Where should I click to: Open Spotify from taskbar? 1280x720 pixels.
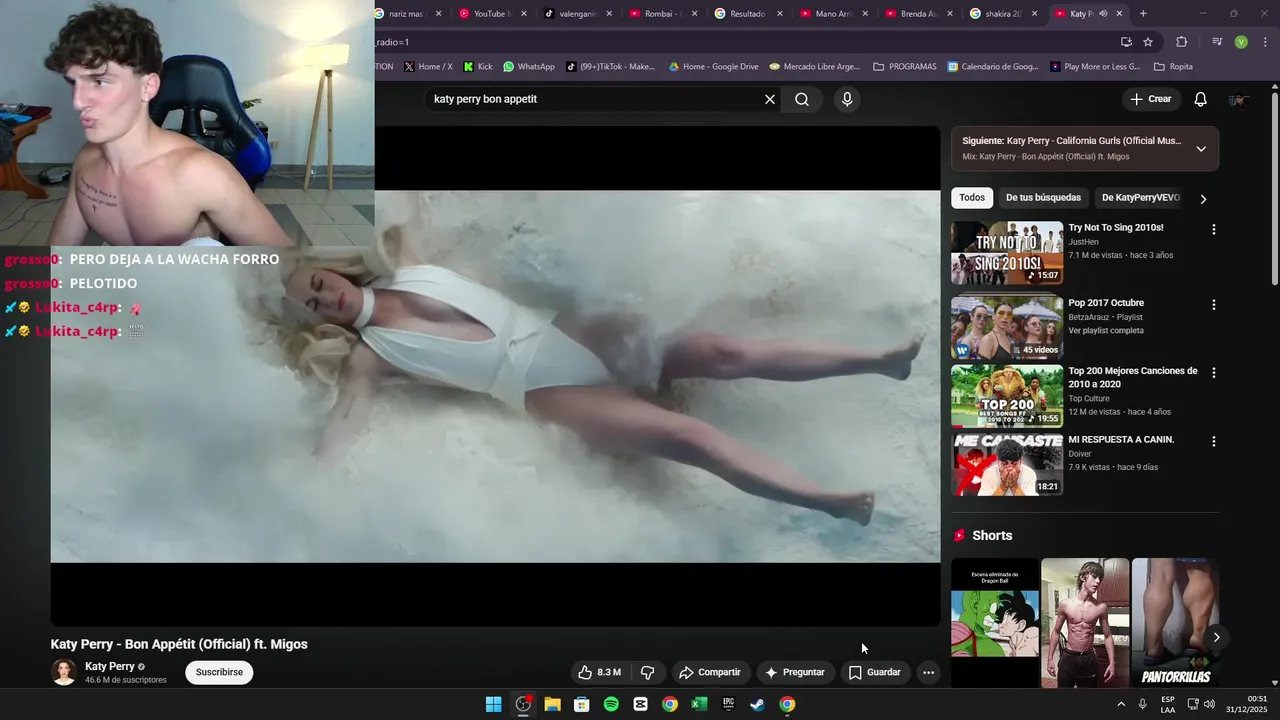click(611, 704)
